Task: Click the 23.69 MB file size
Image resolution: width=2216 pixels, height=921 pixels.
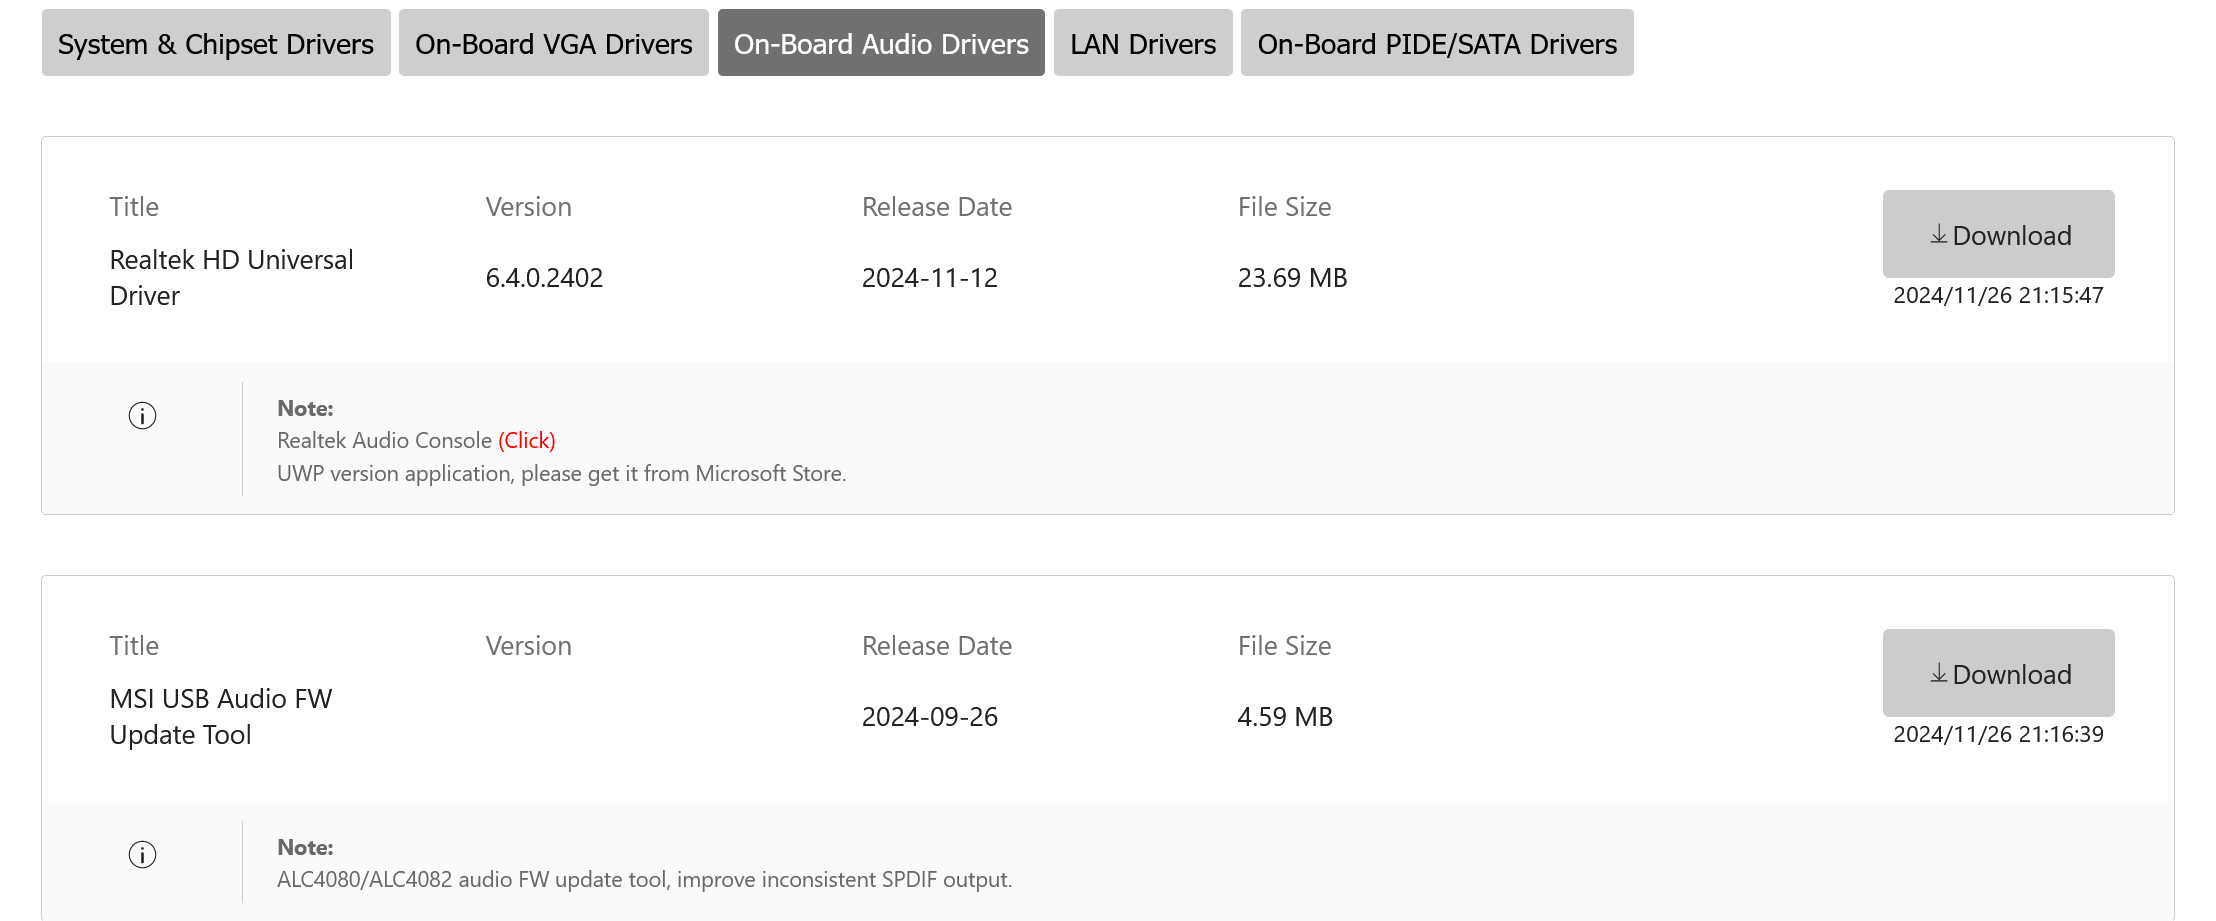Action: (x=1292, y=278)
